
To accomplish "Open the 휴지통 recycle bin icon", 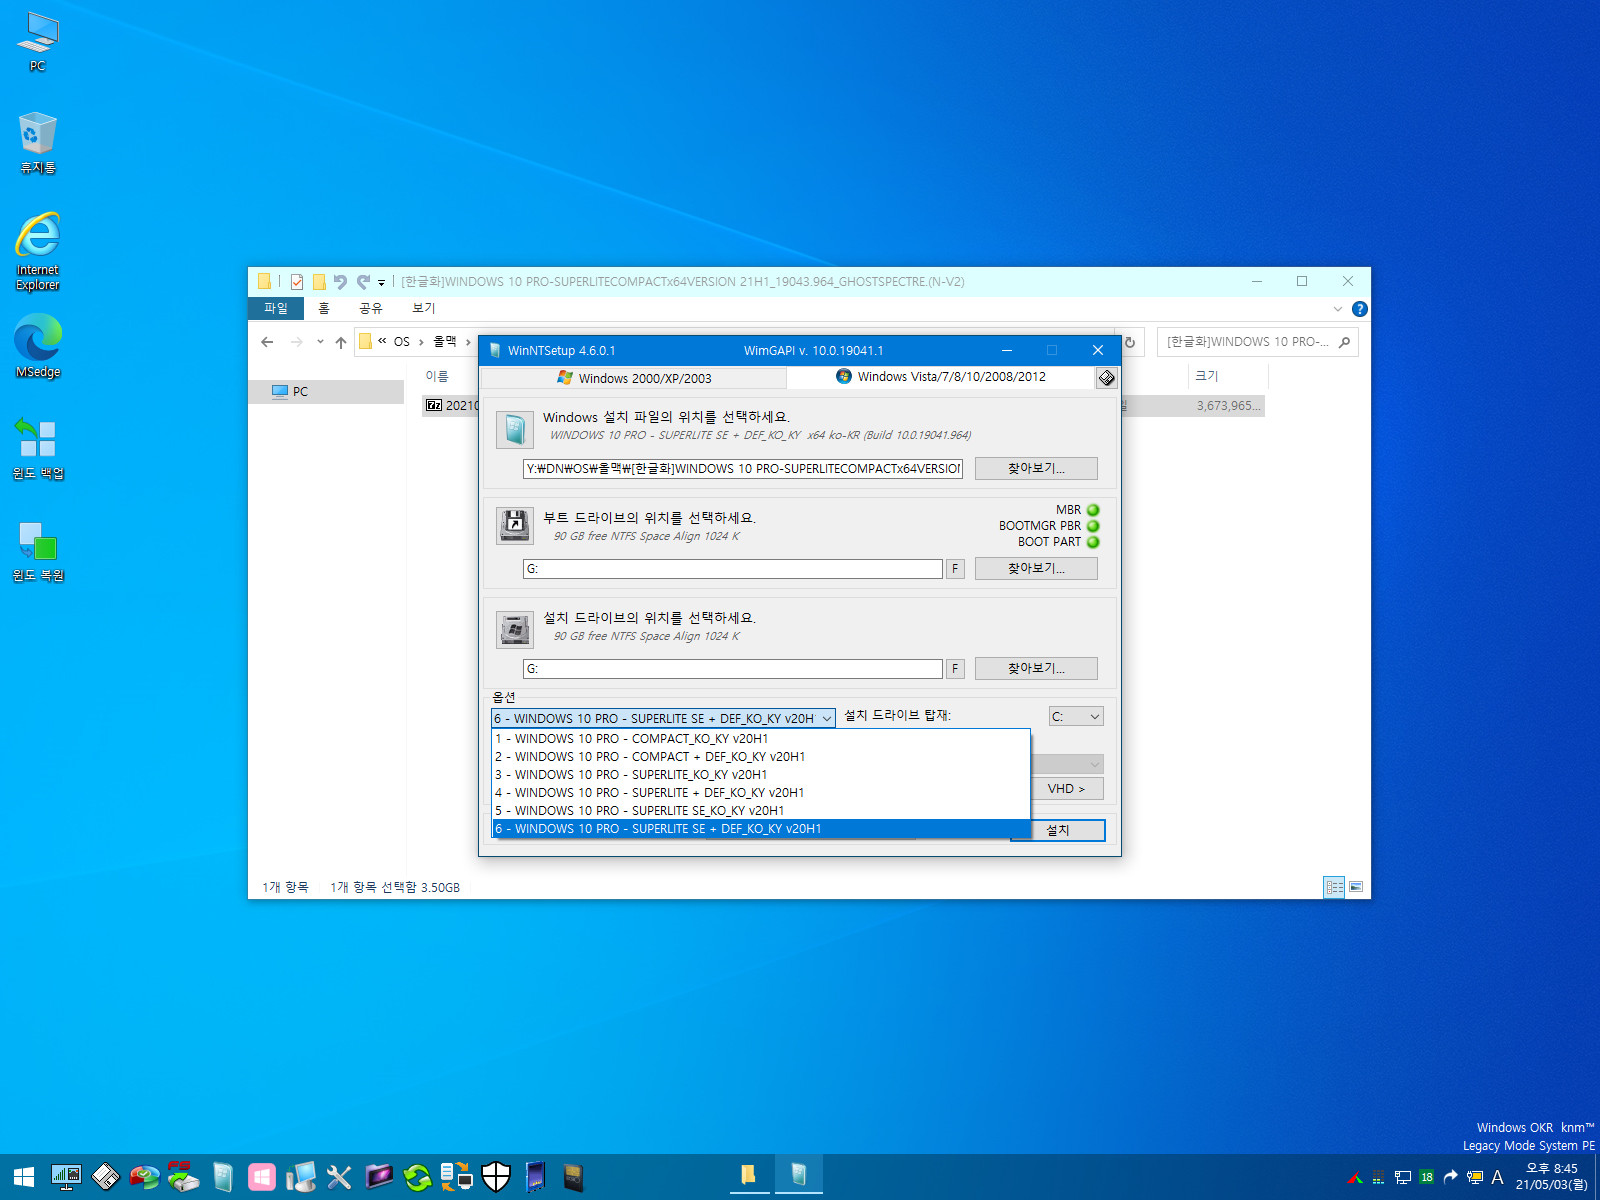I will (38, 143).
